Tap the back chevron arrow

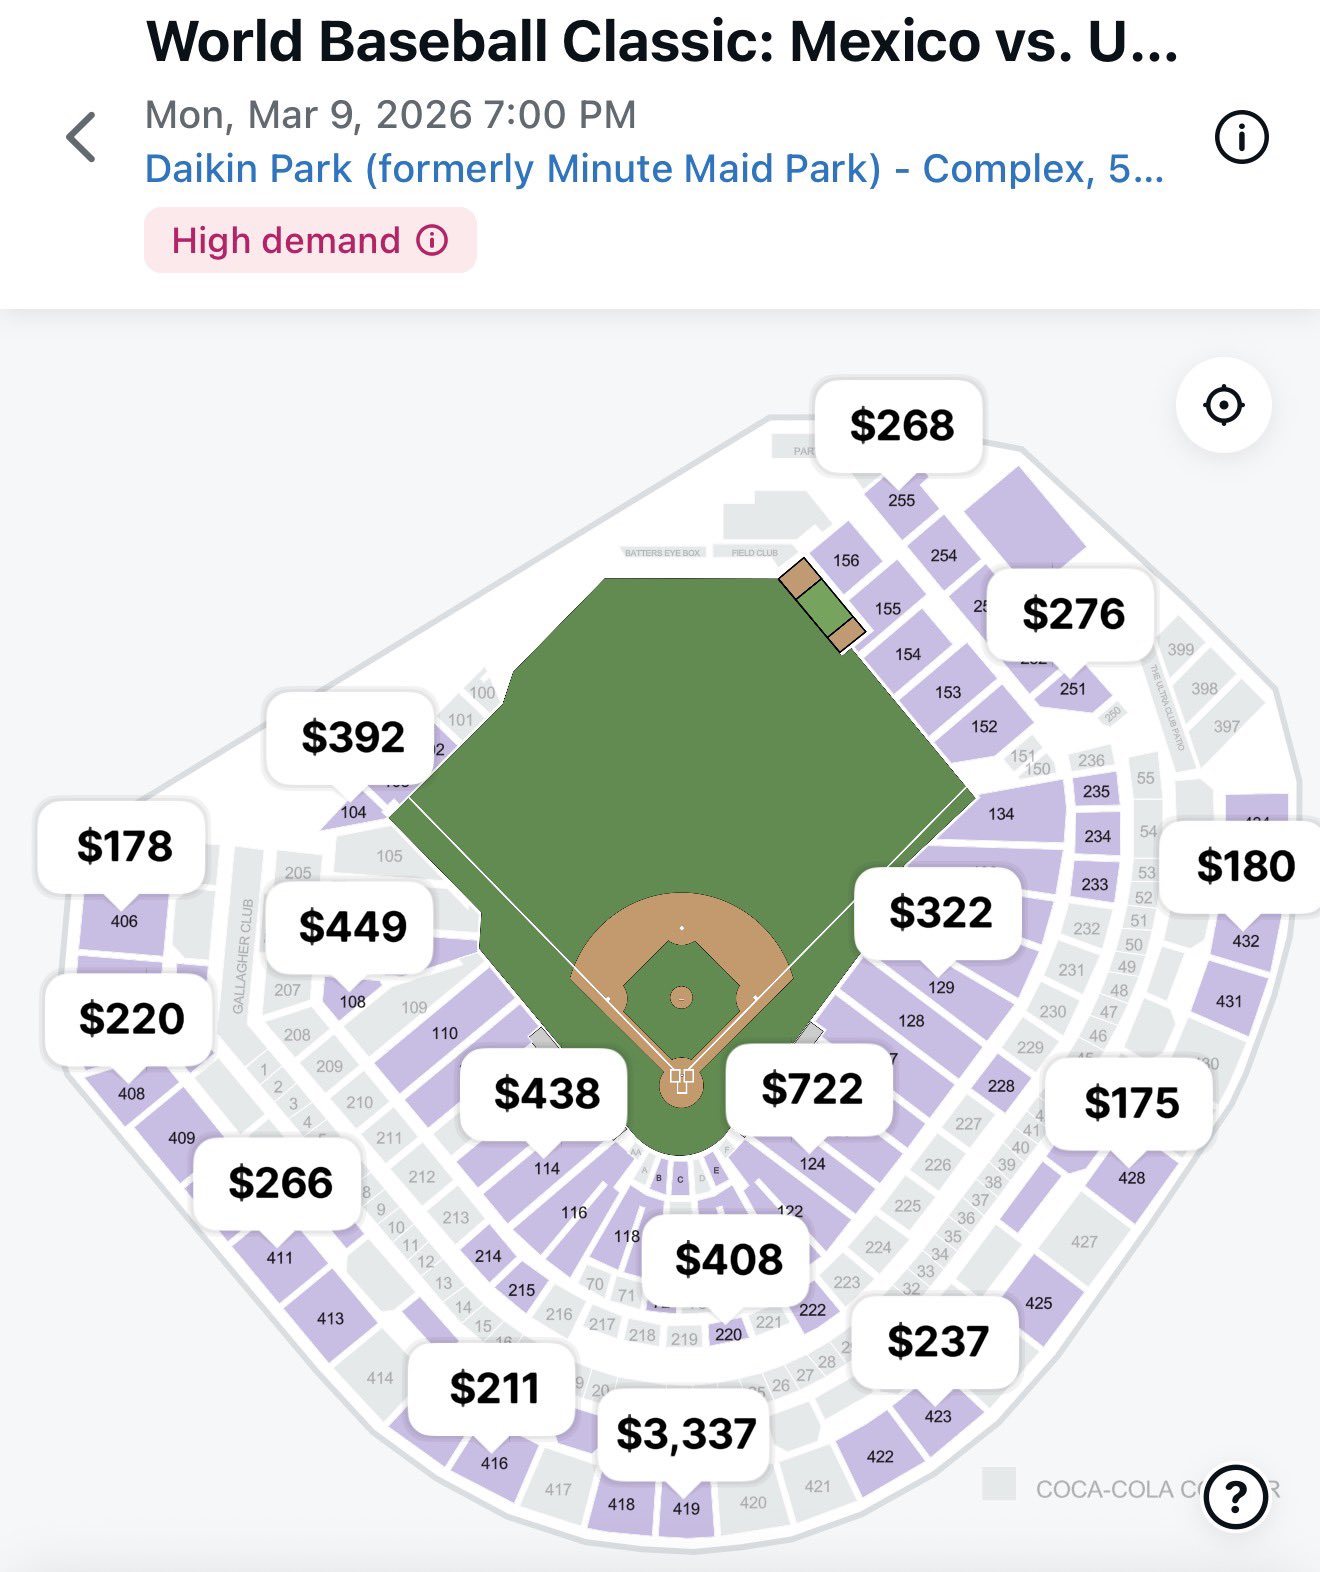click(x=82, y=137)
